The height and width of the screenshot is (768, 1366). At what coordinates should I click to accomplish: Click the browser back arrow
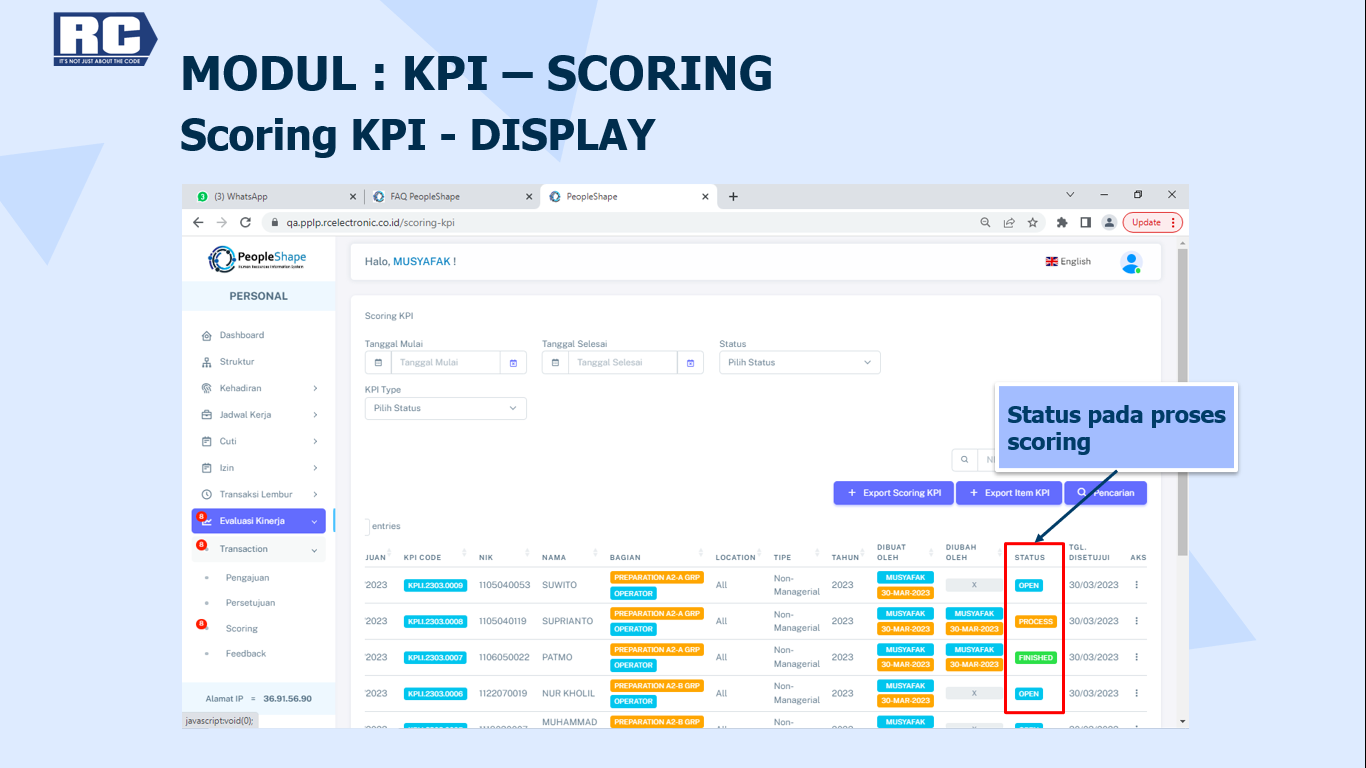[198, 223]
